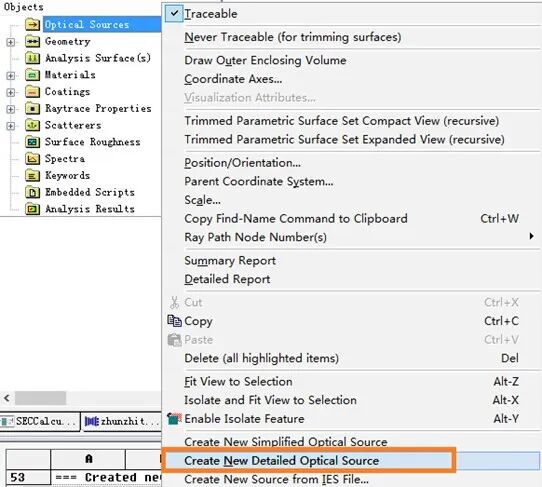Choose Never Traceable (for trimming surfaces)
542x487 pixels.
(x=293, y=37)
